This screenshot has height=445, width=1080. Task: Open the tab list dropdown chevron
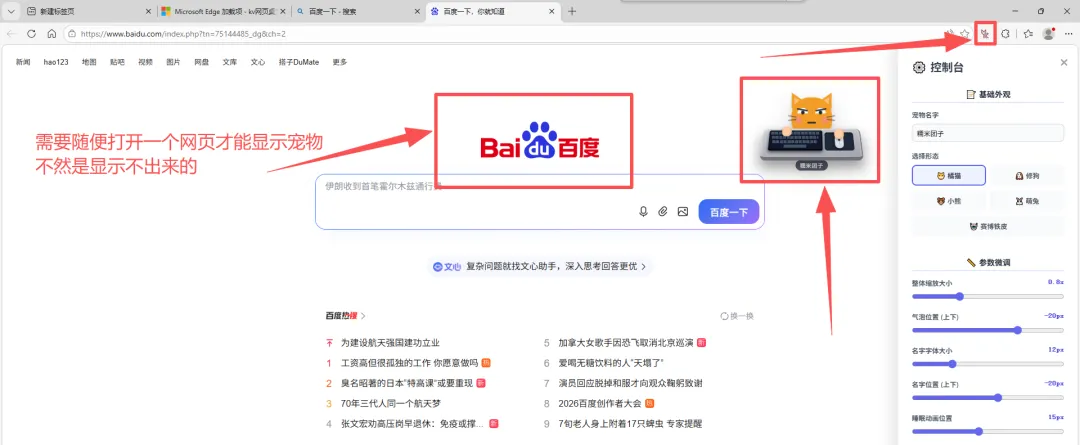click(x=10, y=12)
